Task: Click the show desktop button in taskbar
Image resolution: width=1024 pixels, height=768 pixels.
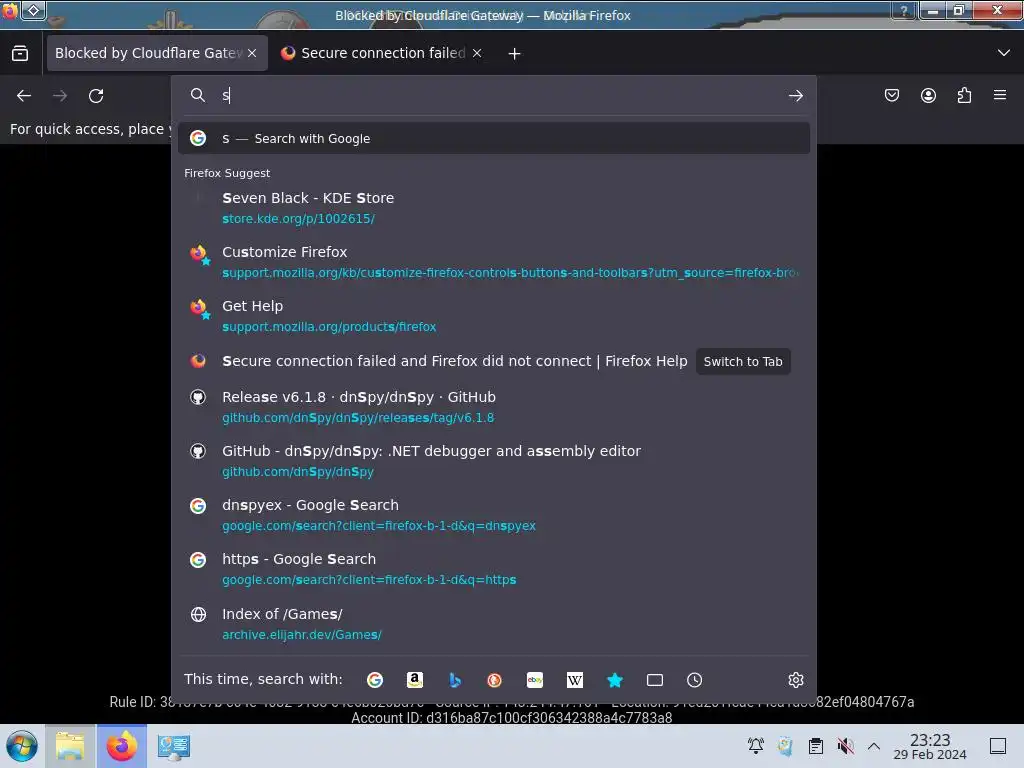Action: tap(998, 746)
